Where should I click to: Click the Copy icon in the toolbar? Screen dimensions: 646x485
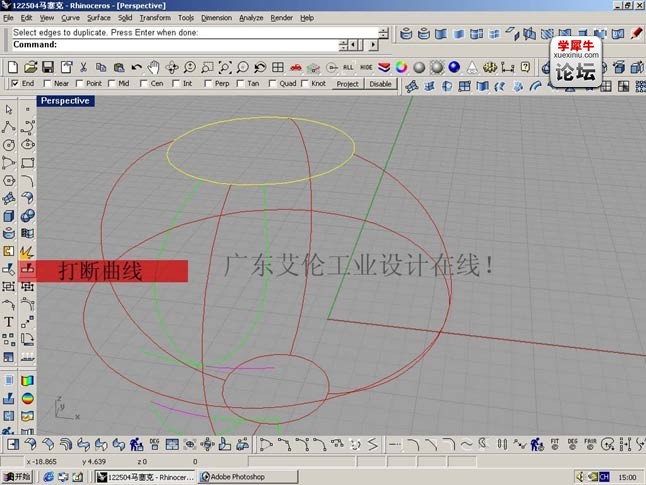(x=101, y=67)
